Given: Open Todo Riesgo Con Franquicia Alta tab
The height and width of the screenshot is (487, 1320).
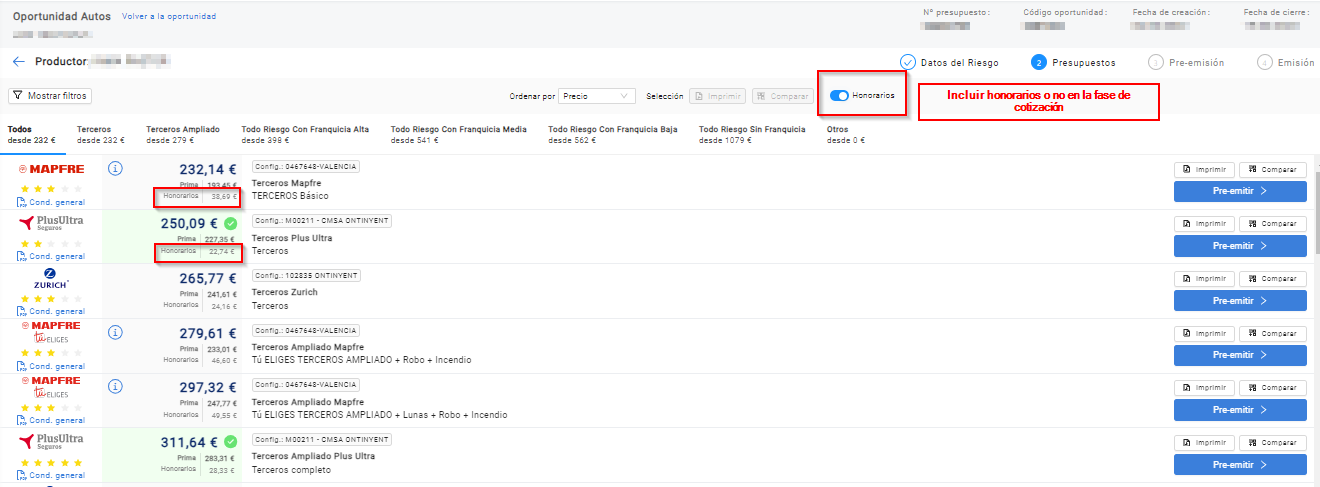Looking at the screenshot, I should (x=305, y=135).
